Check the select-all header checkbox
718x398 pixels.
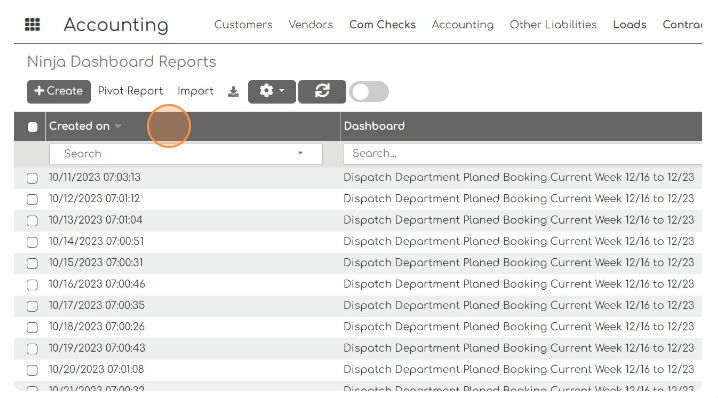[x=33, y=127]
